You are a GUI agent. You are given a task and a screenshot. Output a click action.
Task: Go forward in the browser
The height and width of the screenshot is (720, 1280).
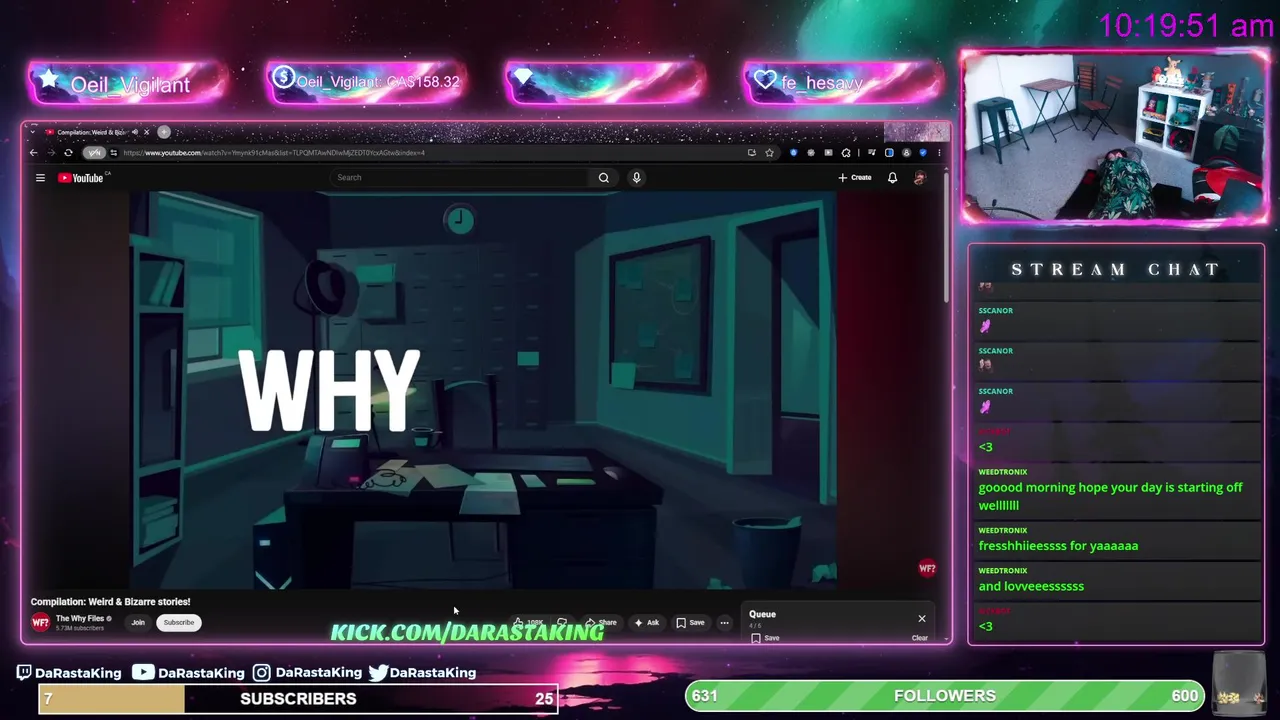click(51, 153)
